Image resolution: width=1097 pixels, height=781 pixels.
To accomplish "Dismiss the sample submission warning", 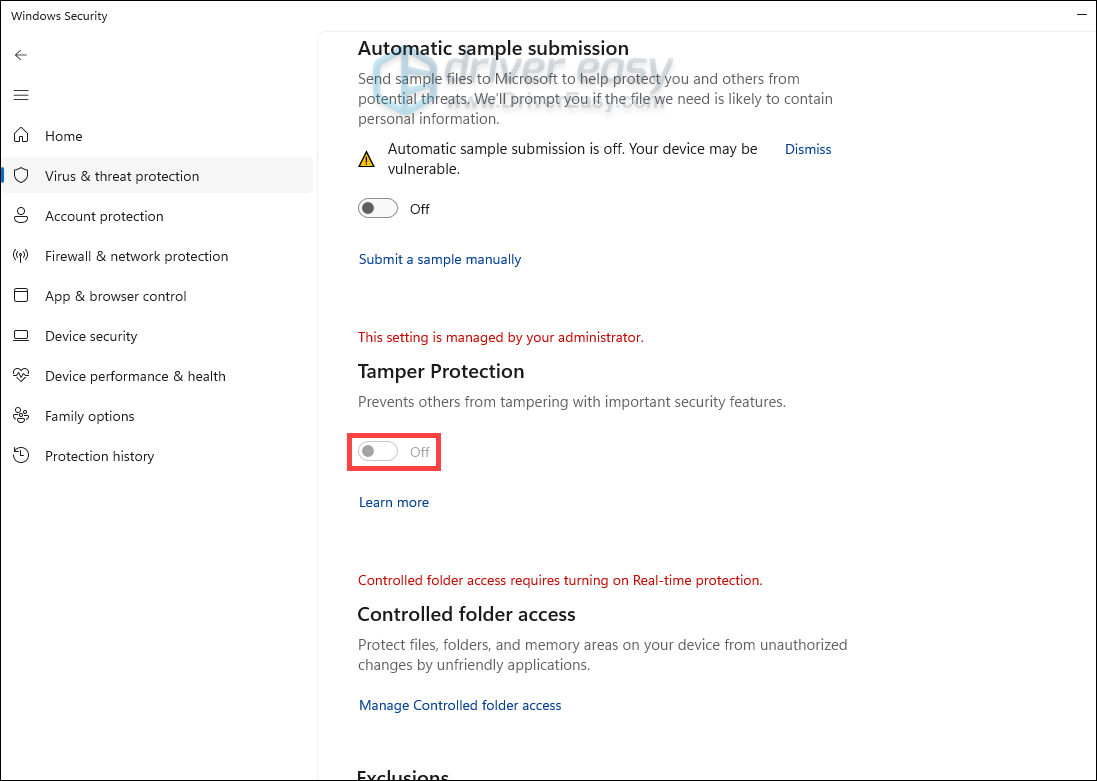I will pos(808,149).
